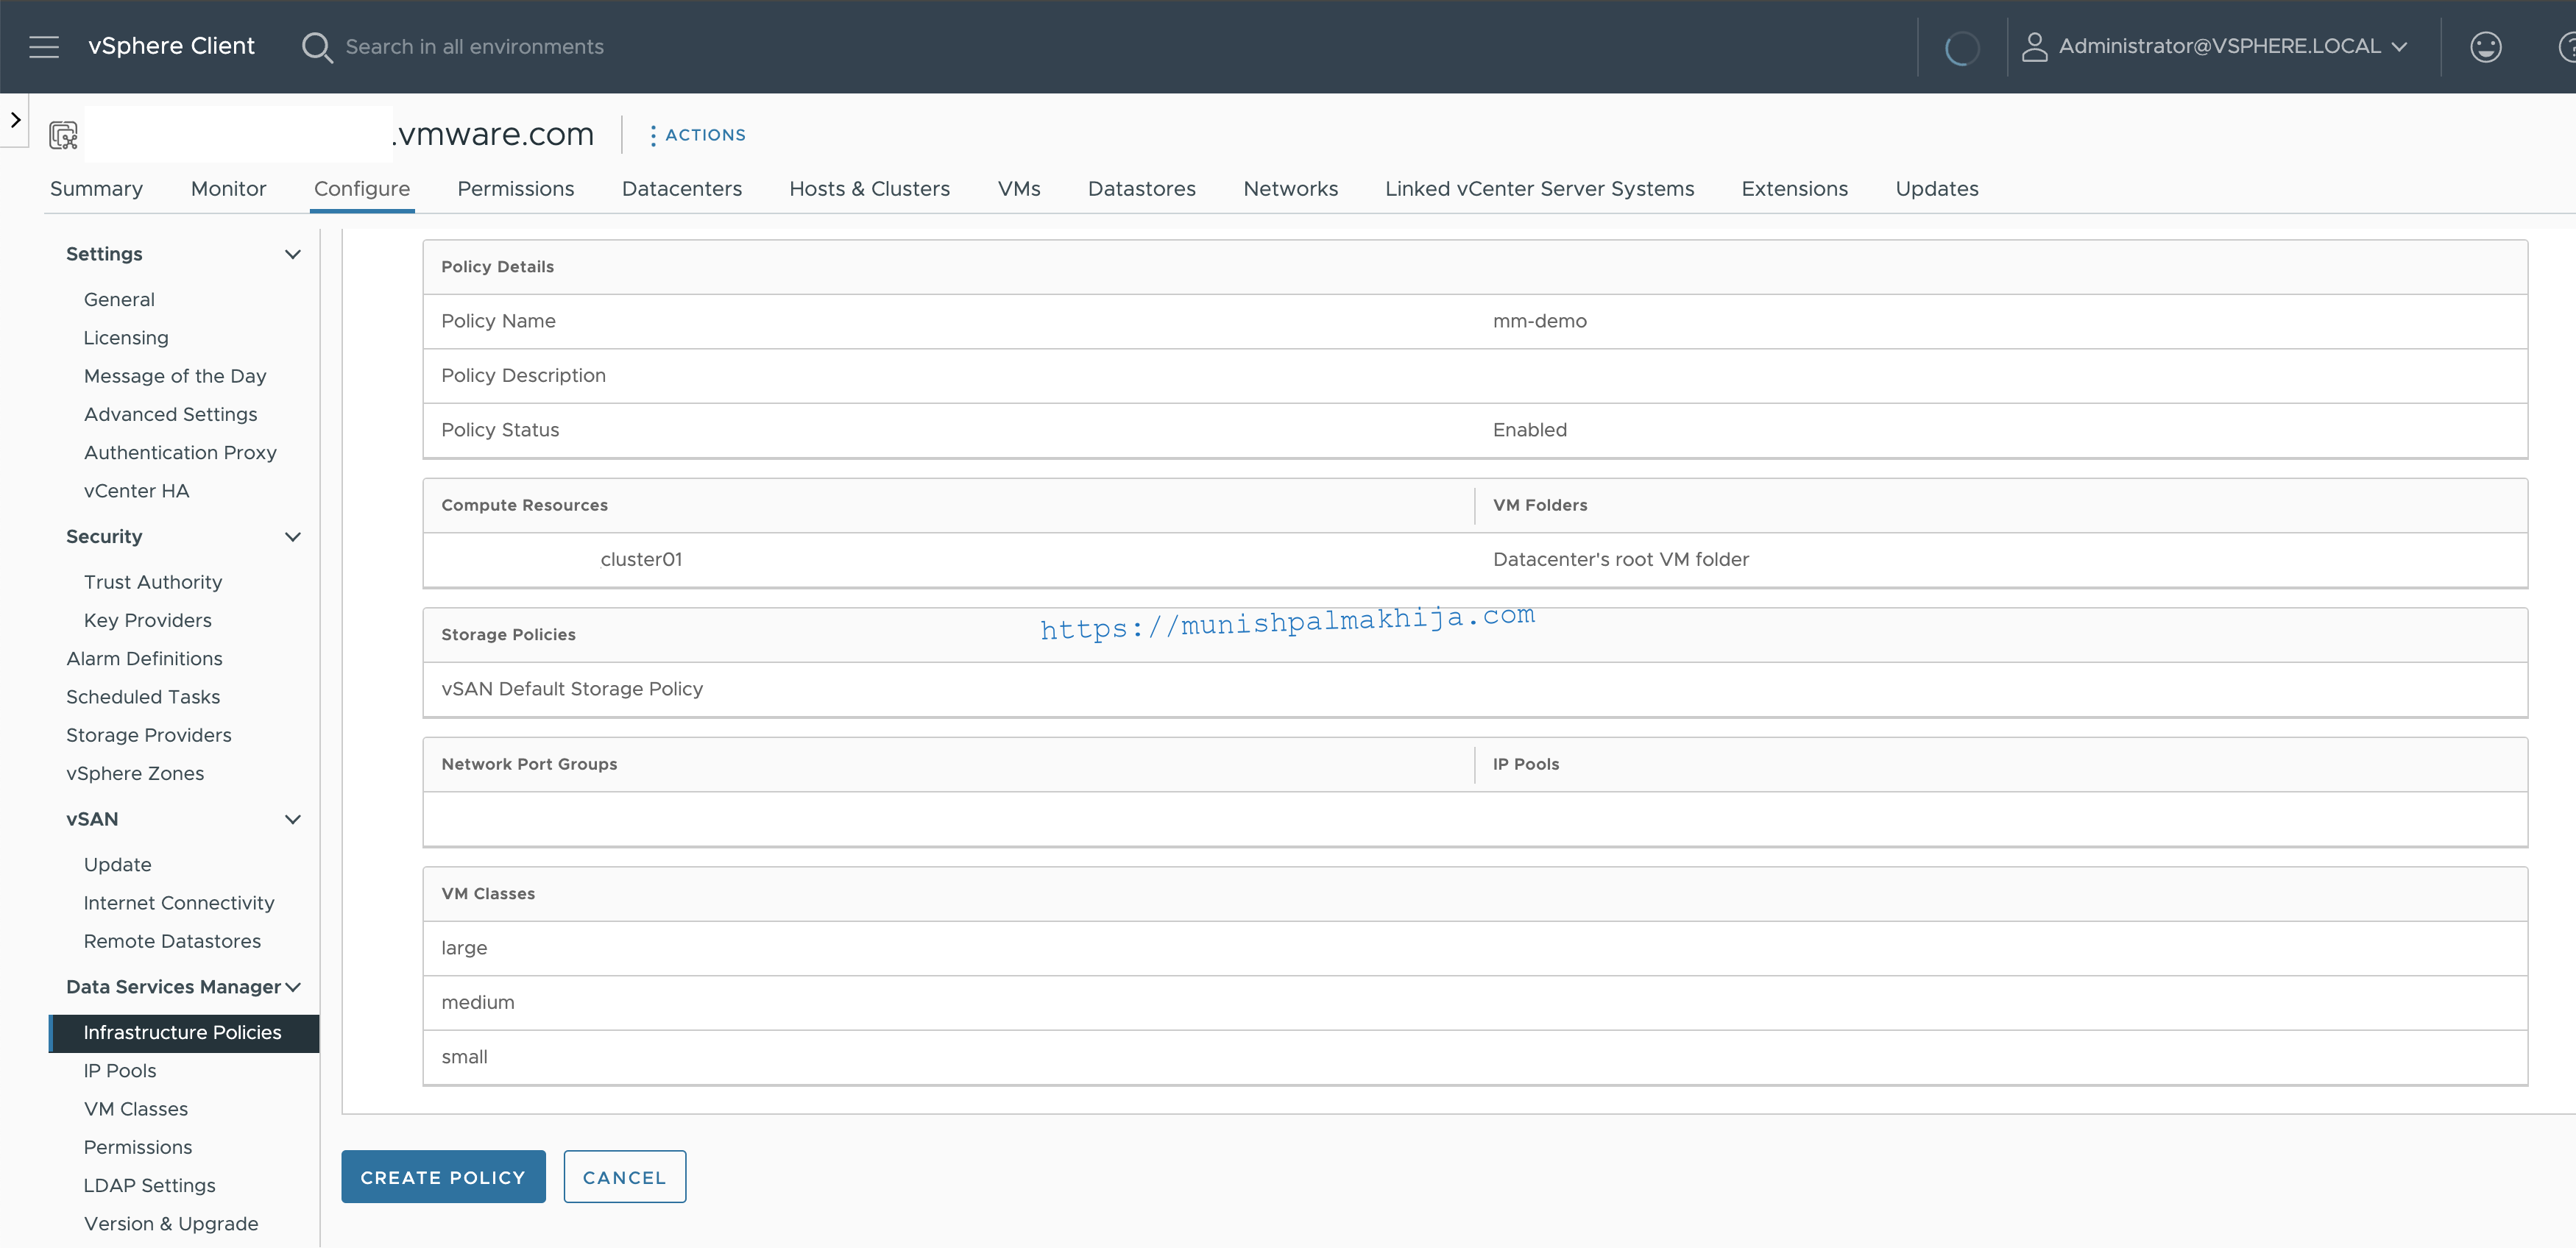Expand the collapsed navigator arrow
2576x1248 pixels.
click(x=15, y=120)
